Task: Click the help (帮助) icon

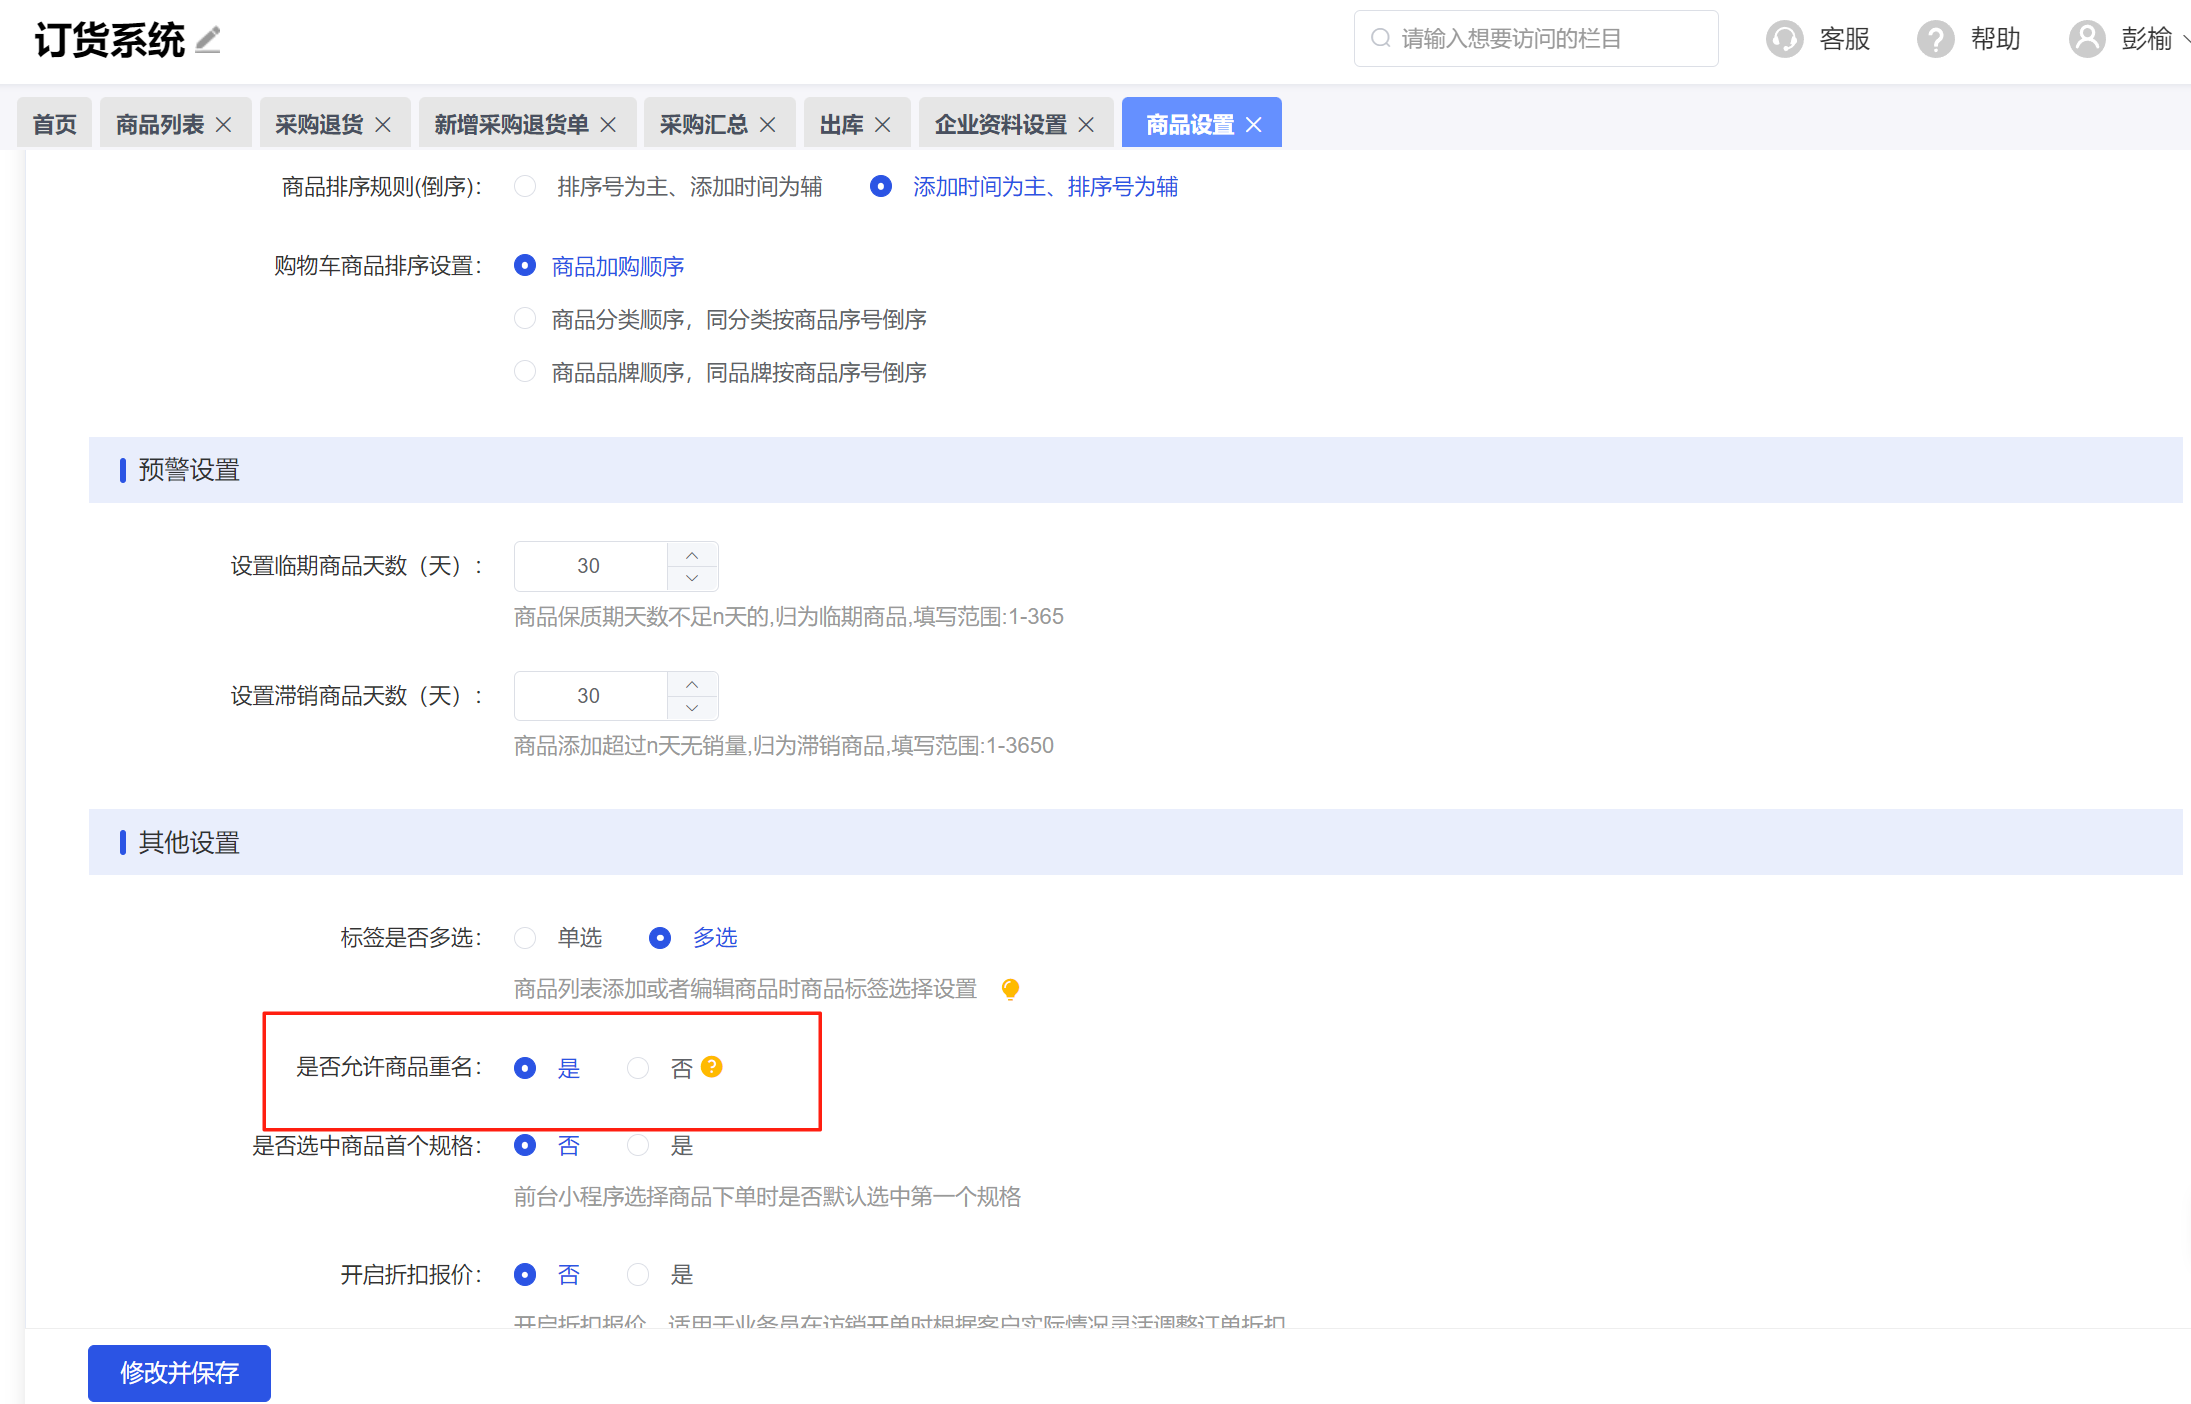Action: click(x=1935, y=38)
